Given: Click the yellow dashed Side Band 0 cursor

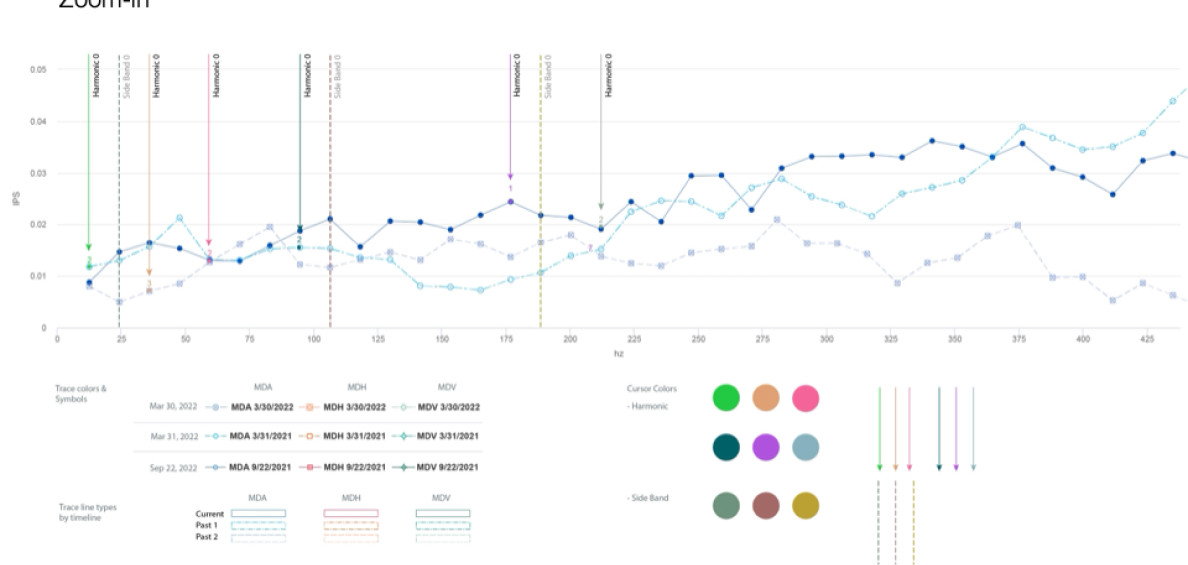Looking at the screenshot, I should (x=540, y=200).
